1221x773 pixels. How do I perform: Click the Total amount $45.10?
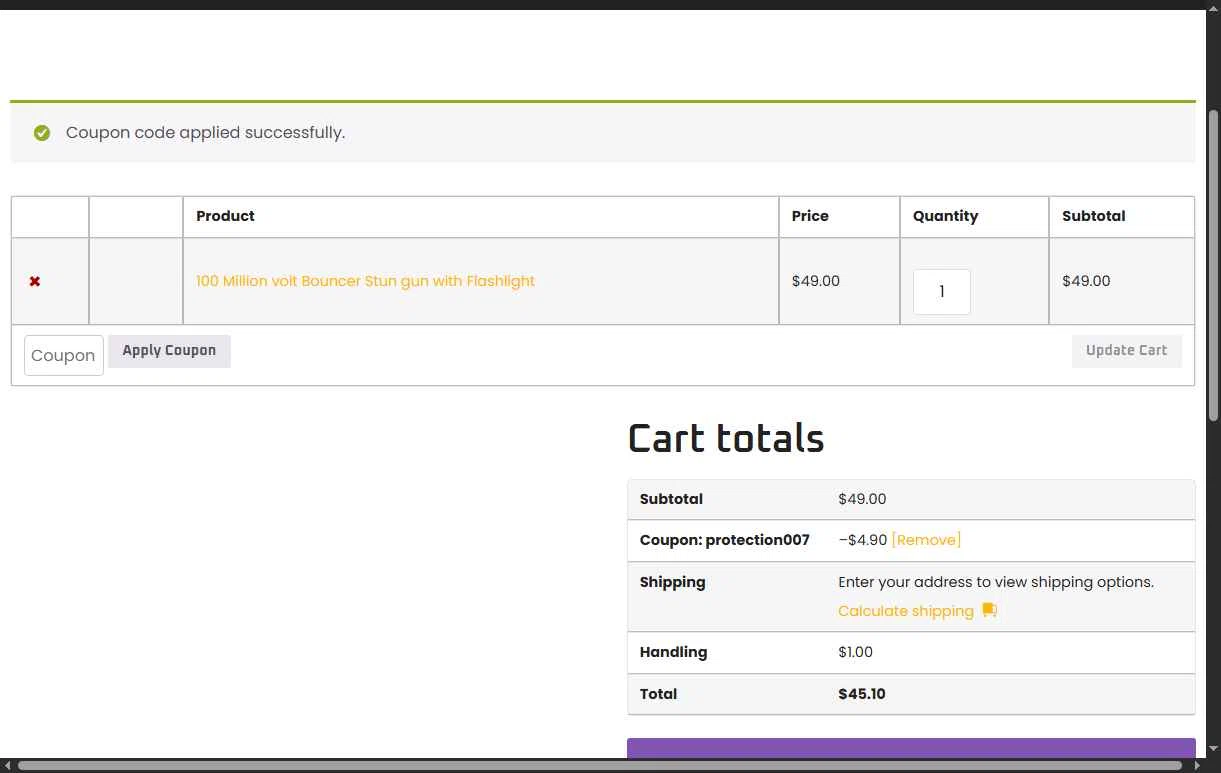click(x=862, y=694)
